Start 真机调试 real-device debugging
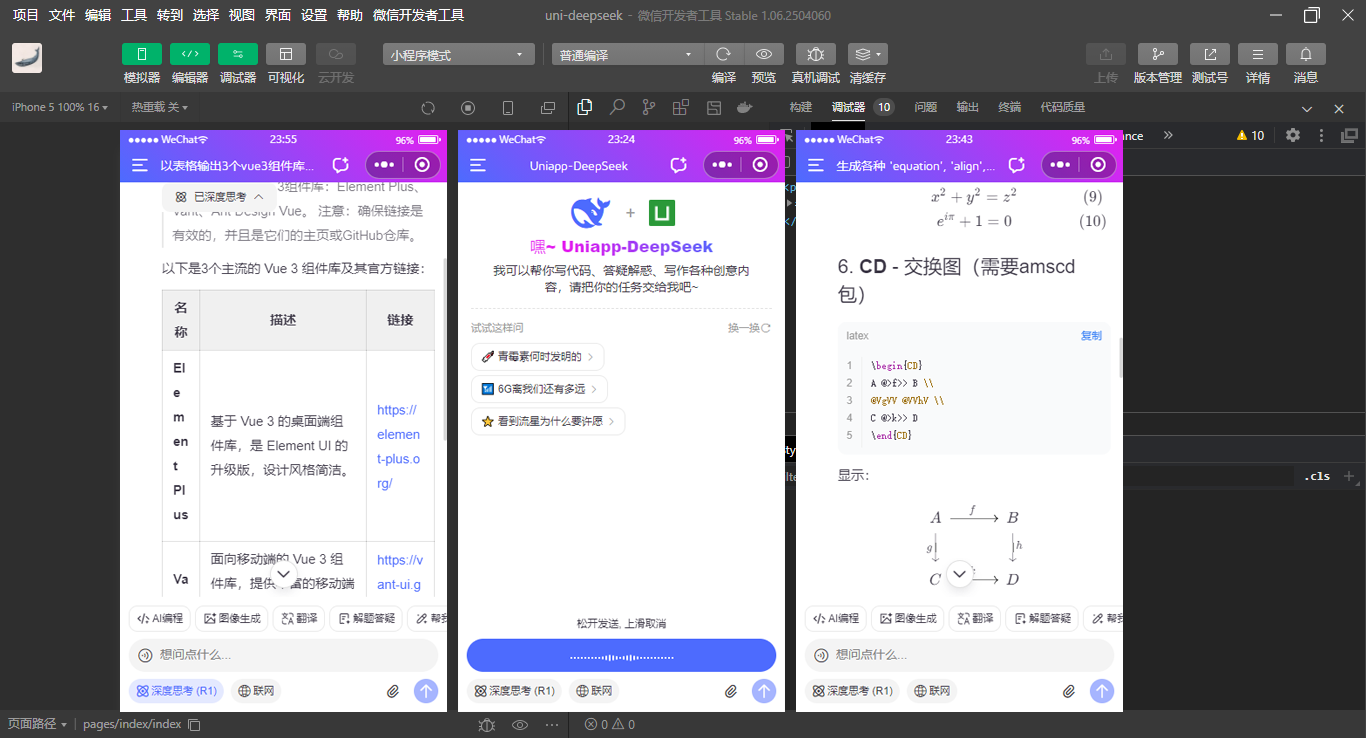 tap(815, 54)
